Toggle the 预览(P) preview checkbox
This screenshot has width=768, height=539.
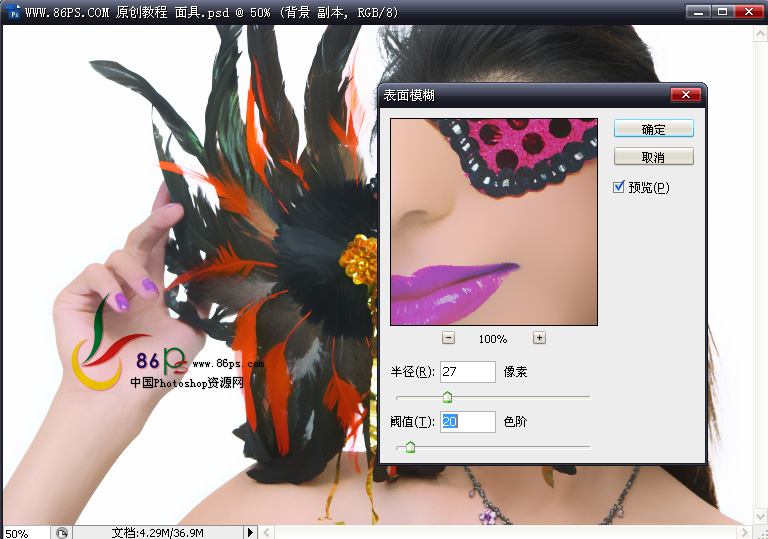coord(619,186)
